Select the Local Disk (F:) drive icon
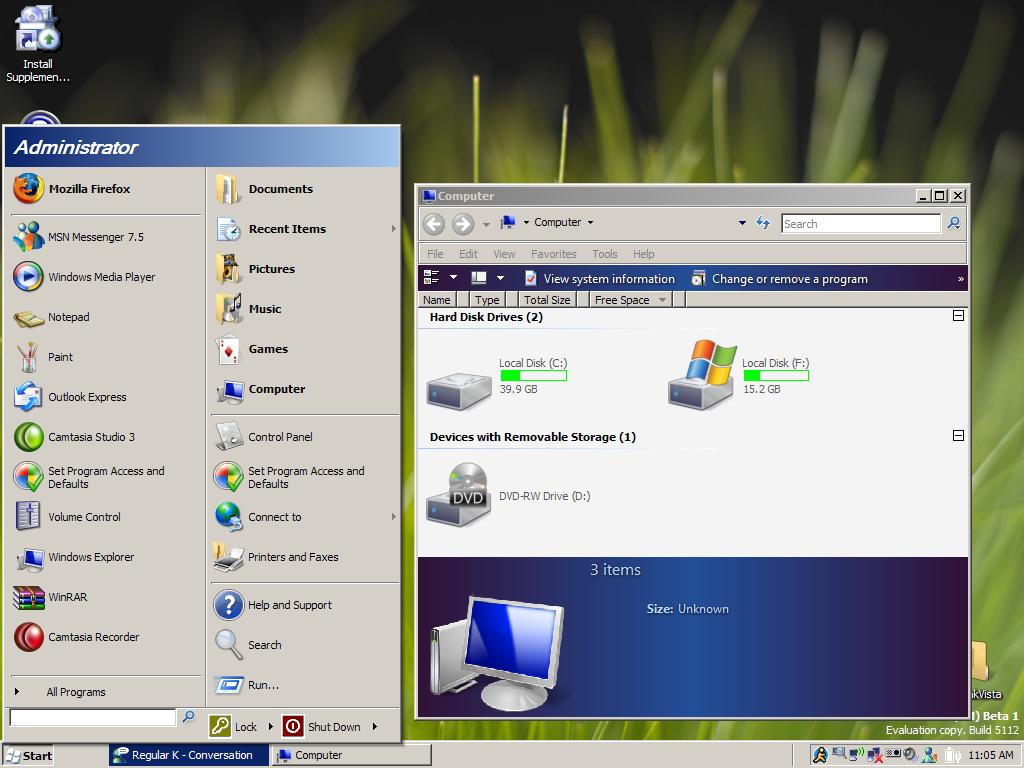 pos(702,376)
